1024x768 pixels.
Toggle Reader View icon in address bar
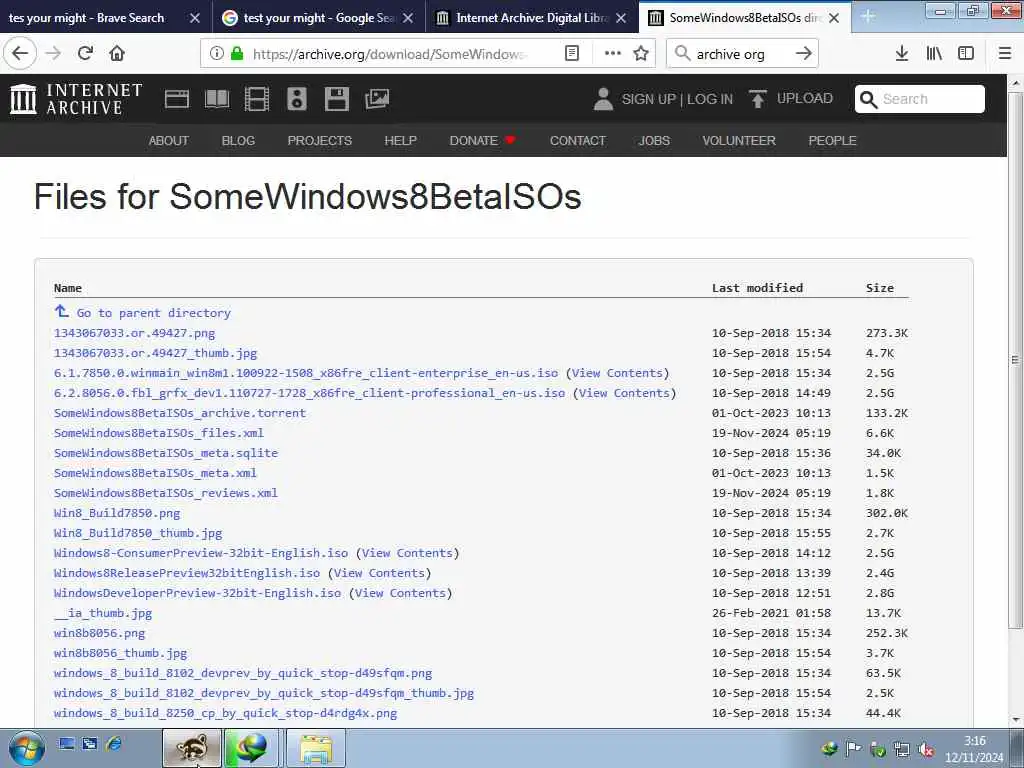[571, 53]
